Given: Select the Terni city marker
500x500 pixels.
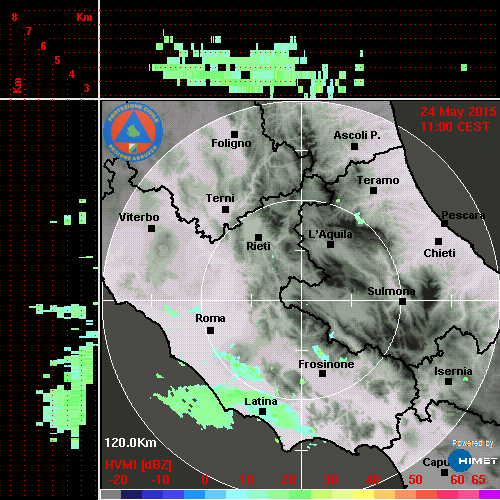Looking at the screenshot, I should pos(226,210).
